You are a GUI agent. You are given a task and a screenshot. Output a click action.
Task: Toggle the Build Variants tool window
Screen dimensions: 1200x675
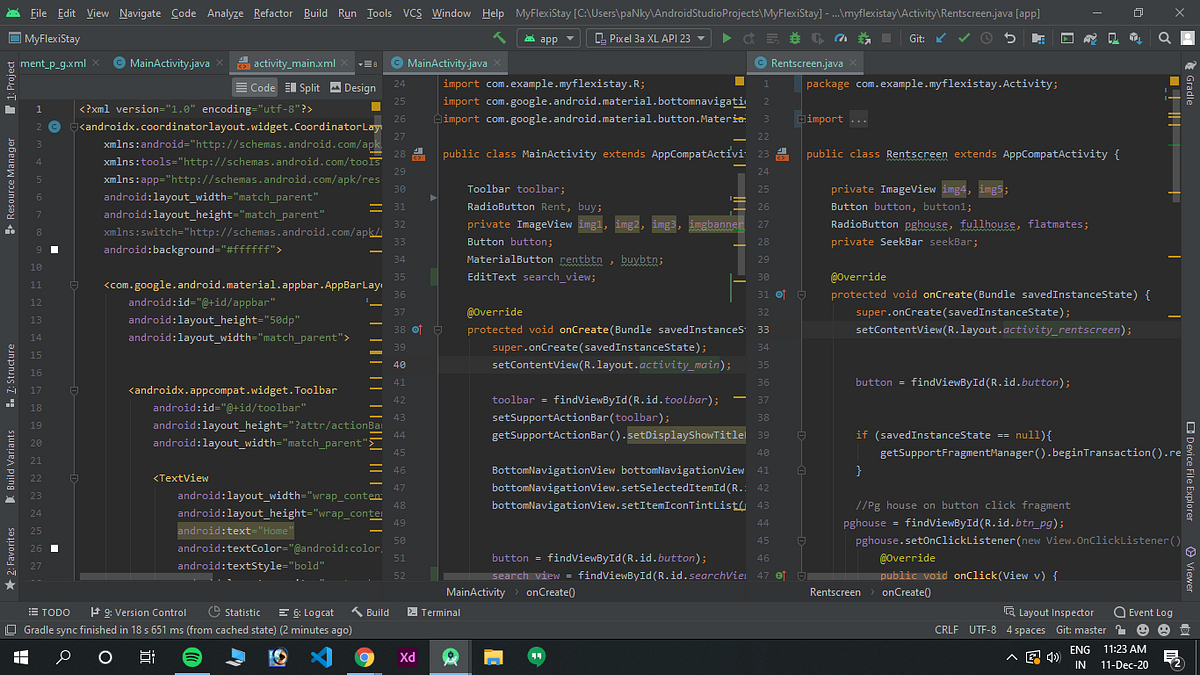click(11, 466)
